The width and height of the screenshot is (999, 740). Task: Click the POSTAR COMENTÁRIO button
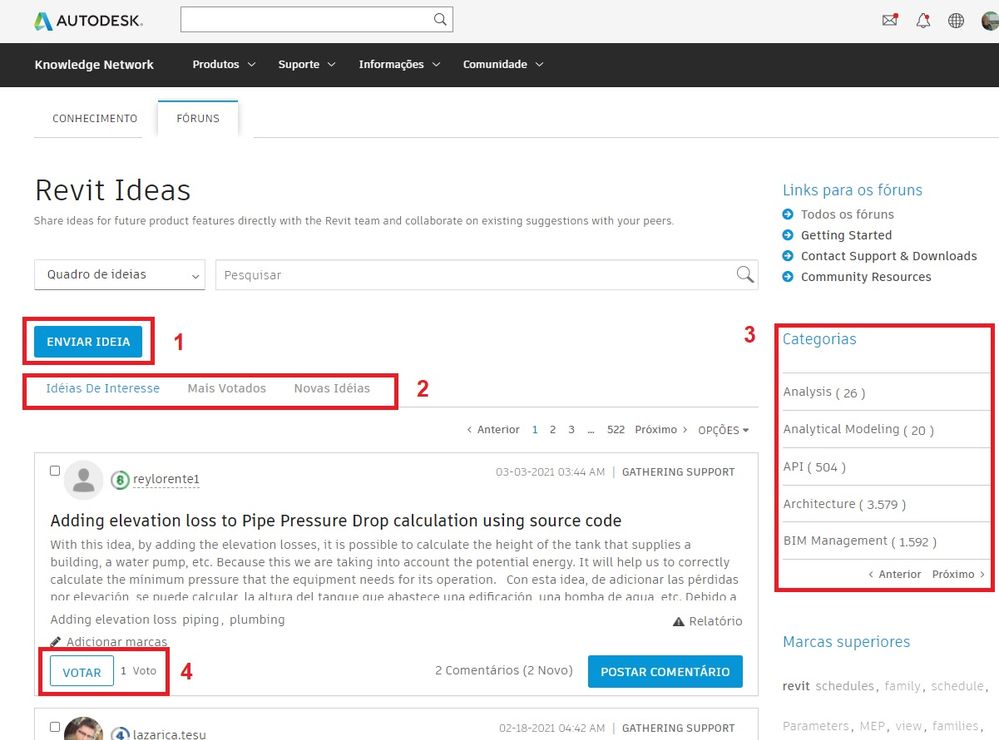point(665,672)
